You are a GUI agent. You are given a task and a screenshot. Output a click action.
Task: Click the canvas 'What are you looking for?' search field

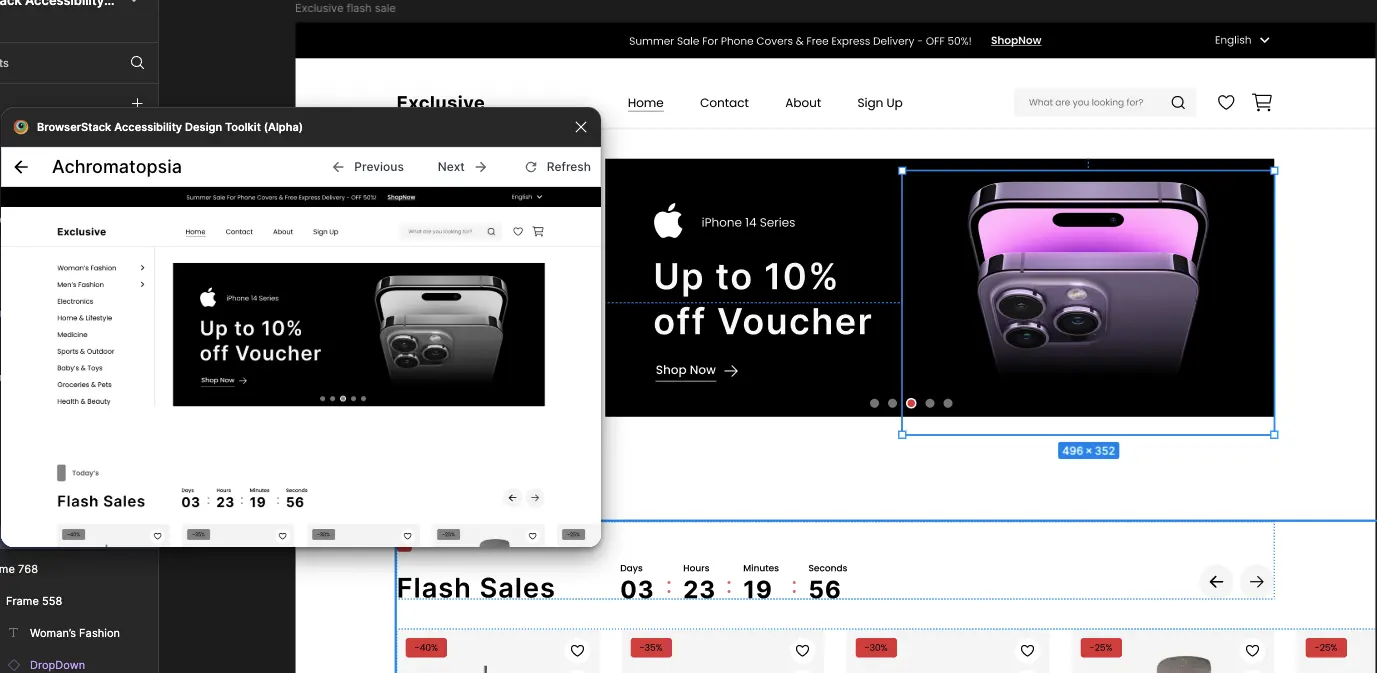[1105, 102]
